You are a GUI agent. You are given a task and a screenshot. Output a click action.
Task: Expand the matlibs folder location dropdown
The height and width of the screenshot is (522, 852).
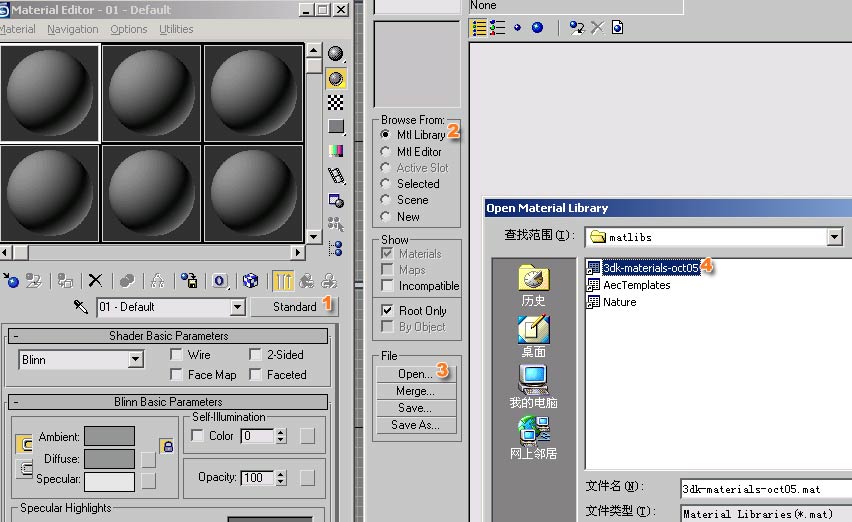click(x=834, y=237)
